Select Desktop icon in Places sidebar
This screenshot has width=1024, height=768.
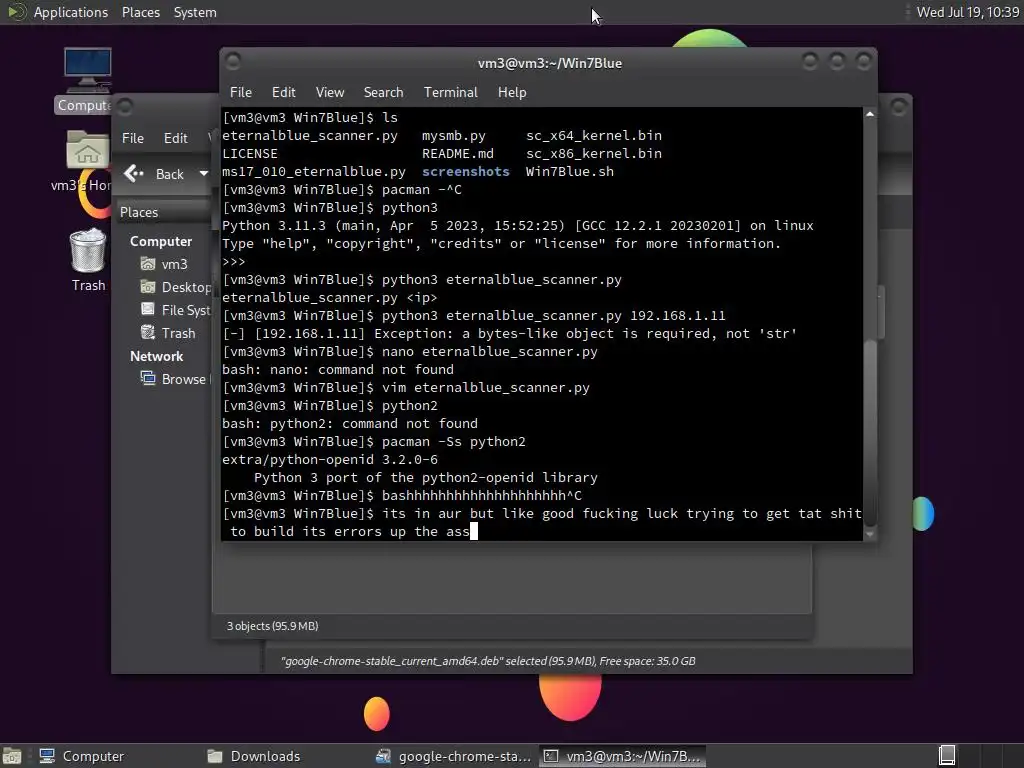148,287
